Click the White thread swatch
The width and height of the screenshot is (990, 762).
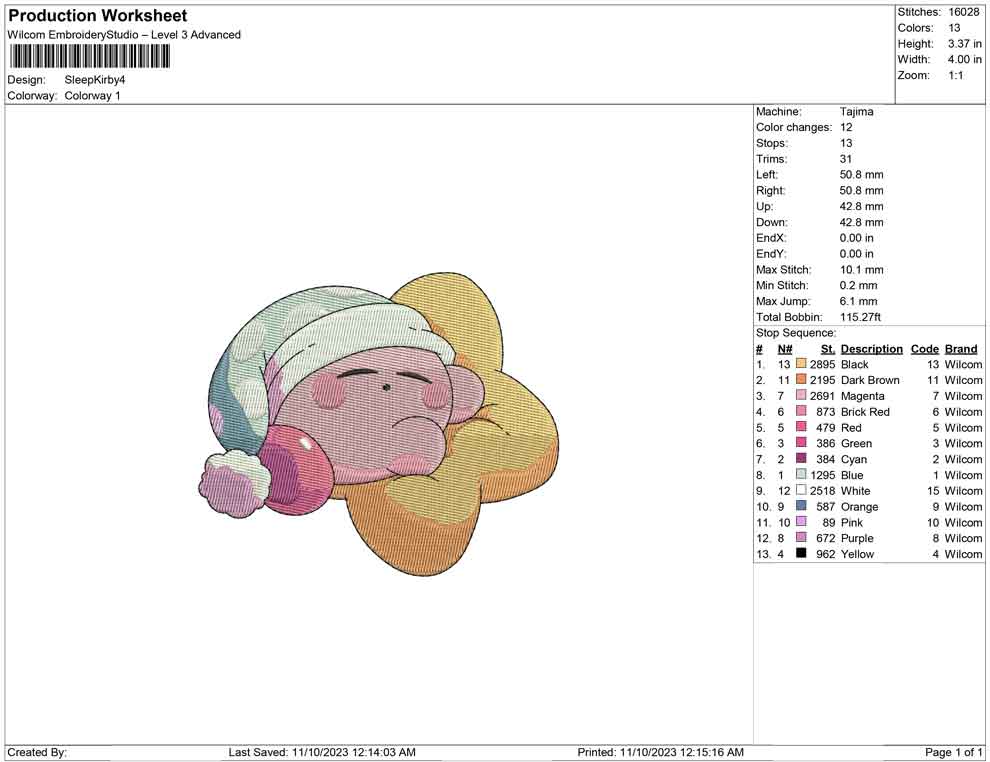tap(799, 490)
